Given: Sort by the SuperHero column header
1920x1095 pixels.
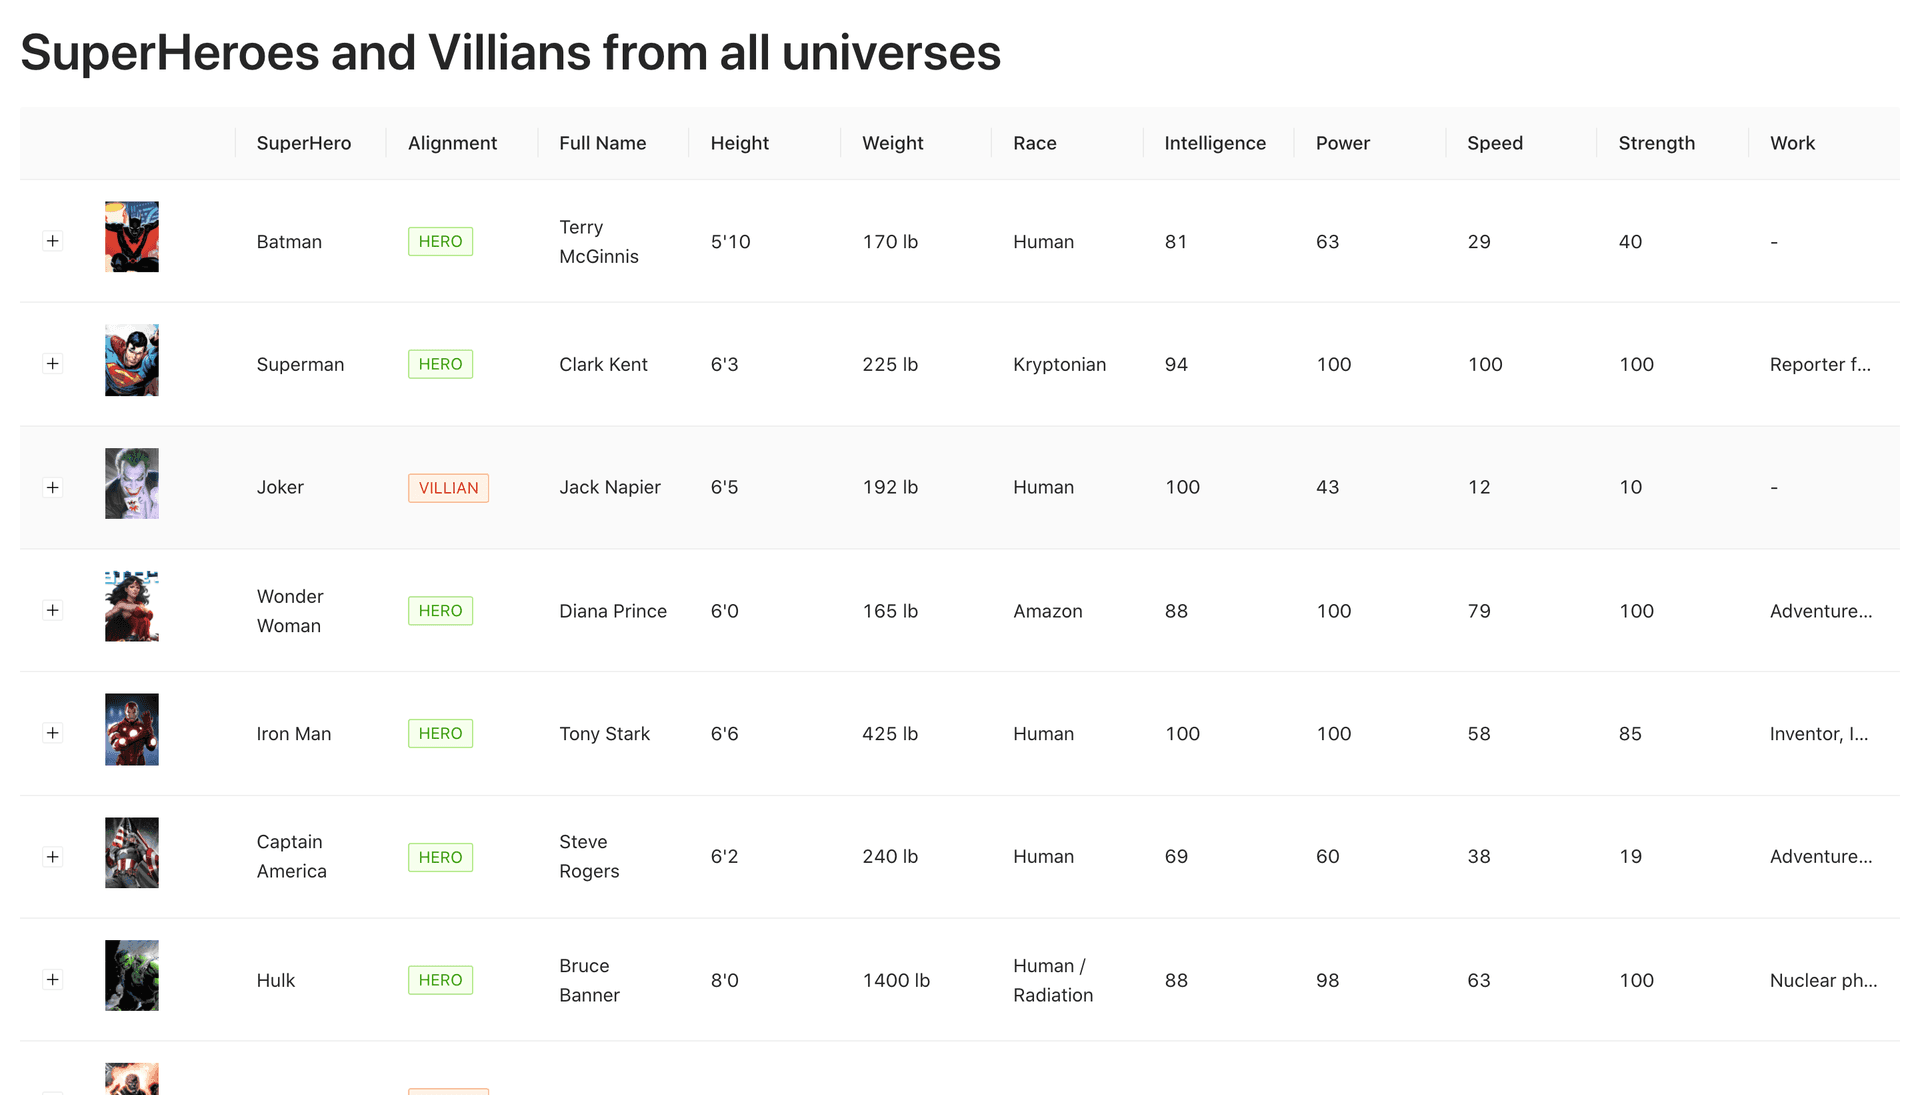Looking at the screenshot, I should [x=303, y=143].
